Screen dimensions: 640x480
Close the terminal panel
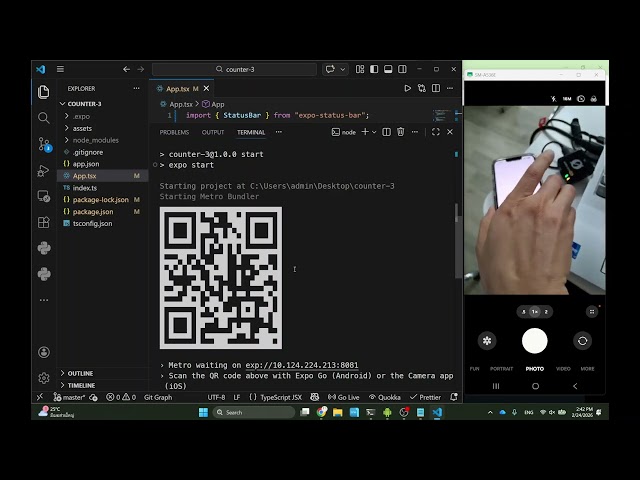click(x=450, y=132)
